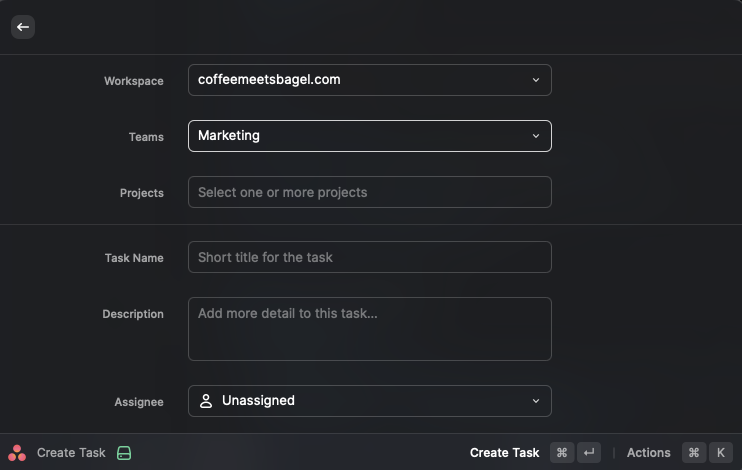
Task: Focus the Task Name input field
Action: (x=370, y=257)
